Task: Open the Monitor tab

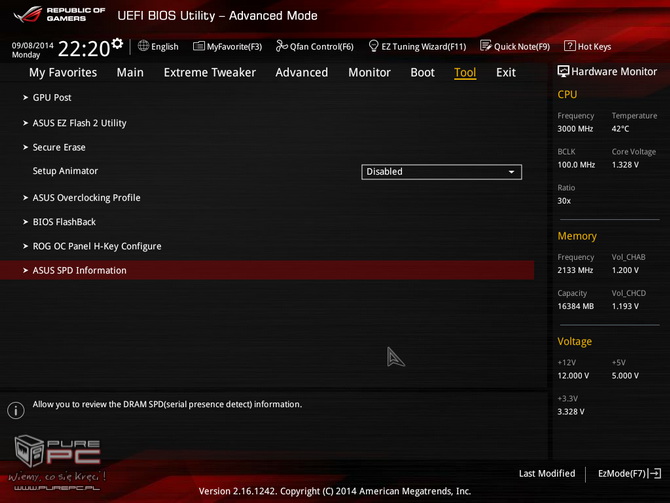Action: tap(369, 73)
